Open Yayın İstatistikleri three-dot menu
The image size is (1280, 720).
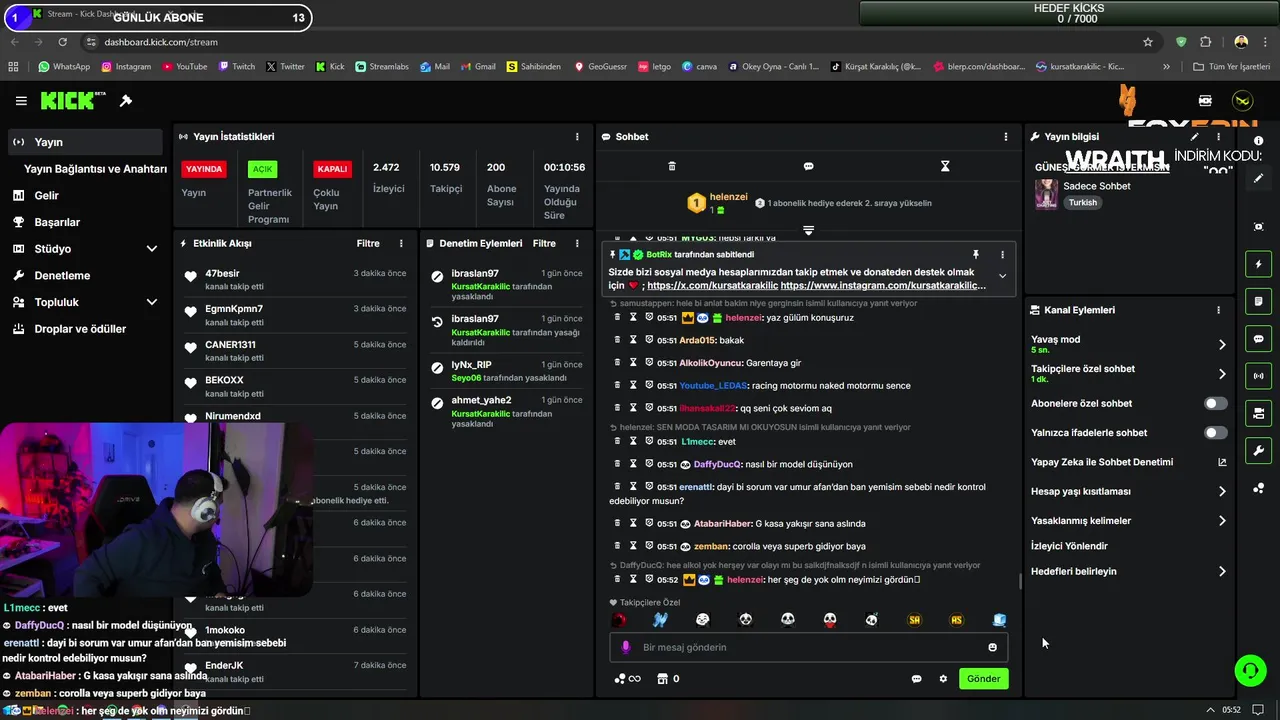(577, 137)
